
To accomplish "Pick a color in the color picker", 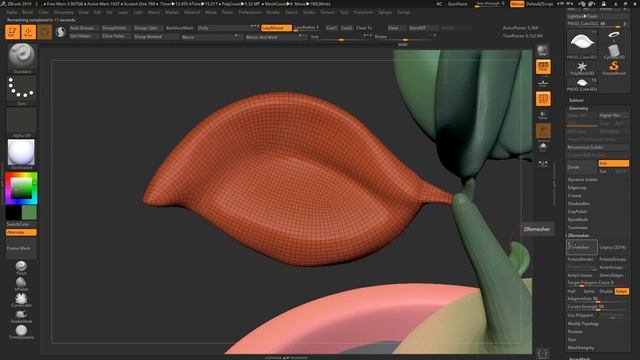I will click(x=21, y=188).
